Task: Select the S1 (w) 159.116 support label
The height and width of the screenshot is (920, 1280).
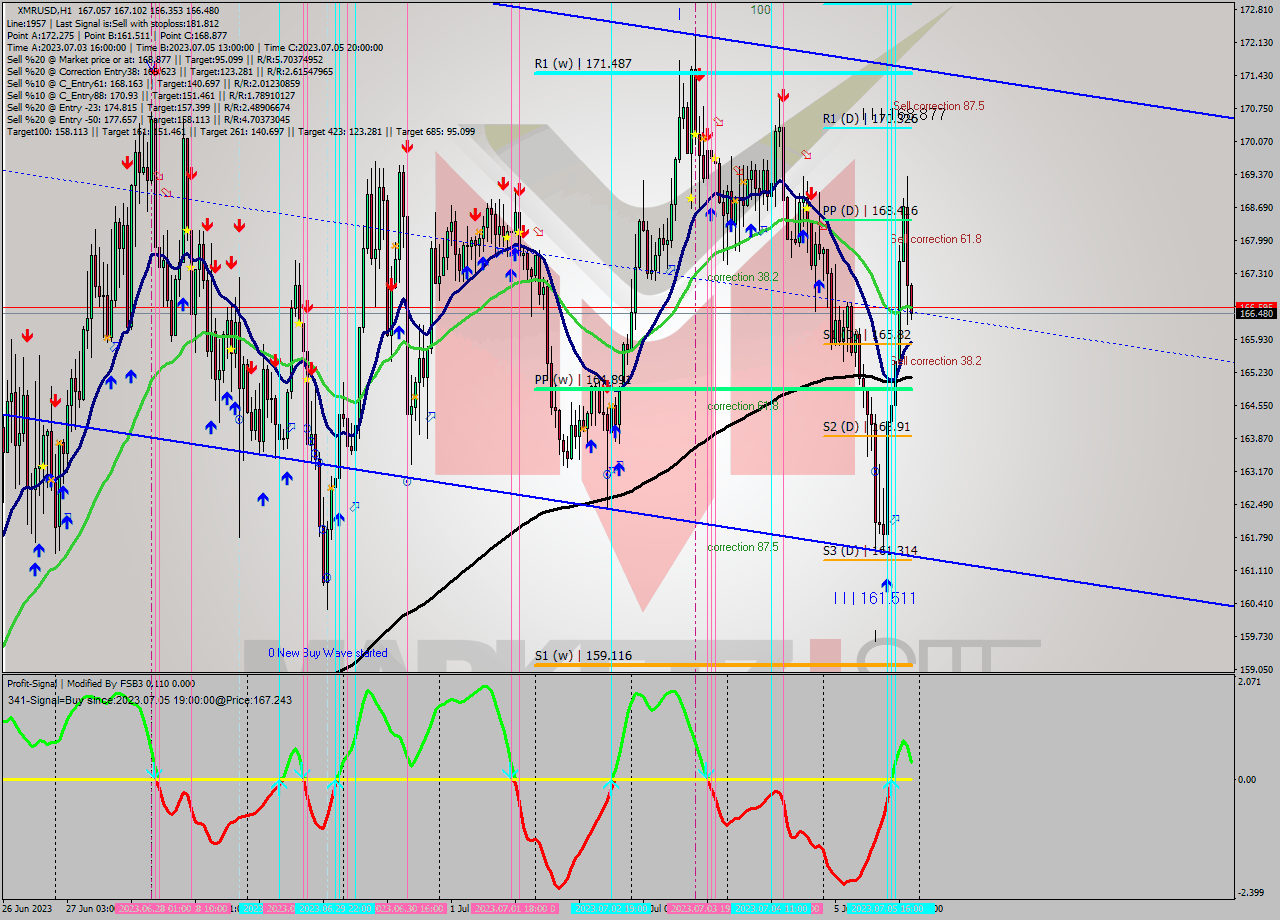Action: pyautogui.click(x=583, y=656)
